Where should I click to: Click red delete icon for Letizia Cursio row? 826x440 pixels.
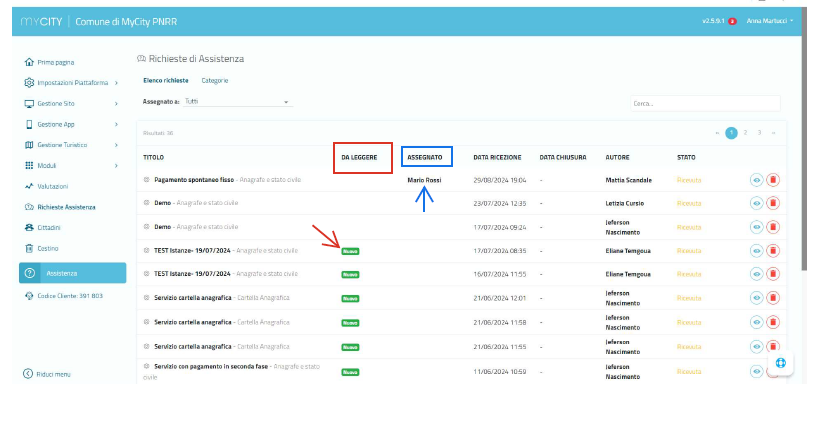click(x=773, y=204)
